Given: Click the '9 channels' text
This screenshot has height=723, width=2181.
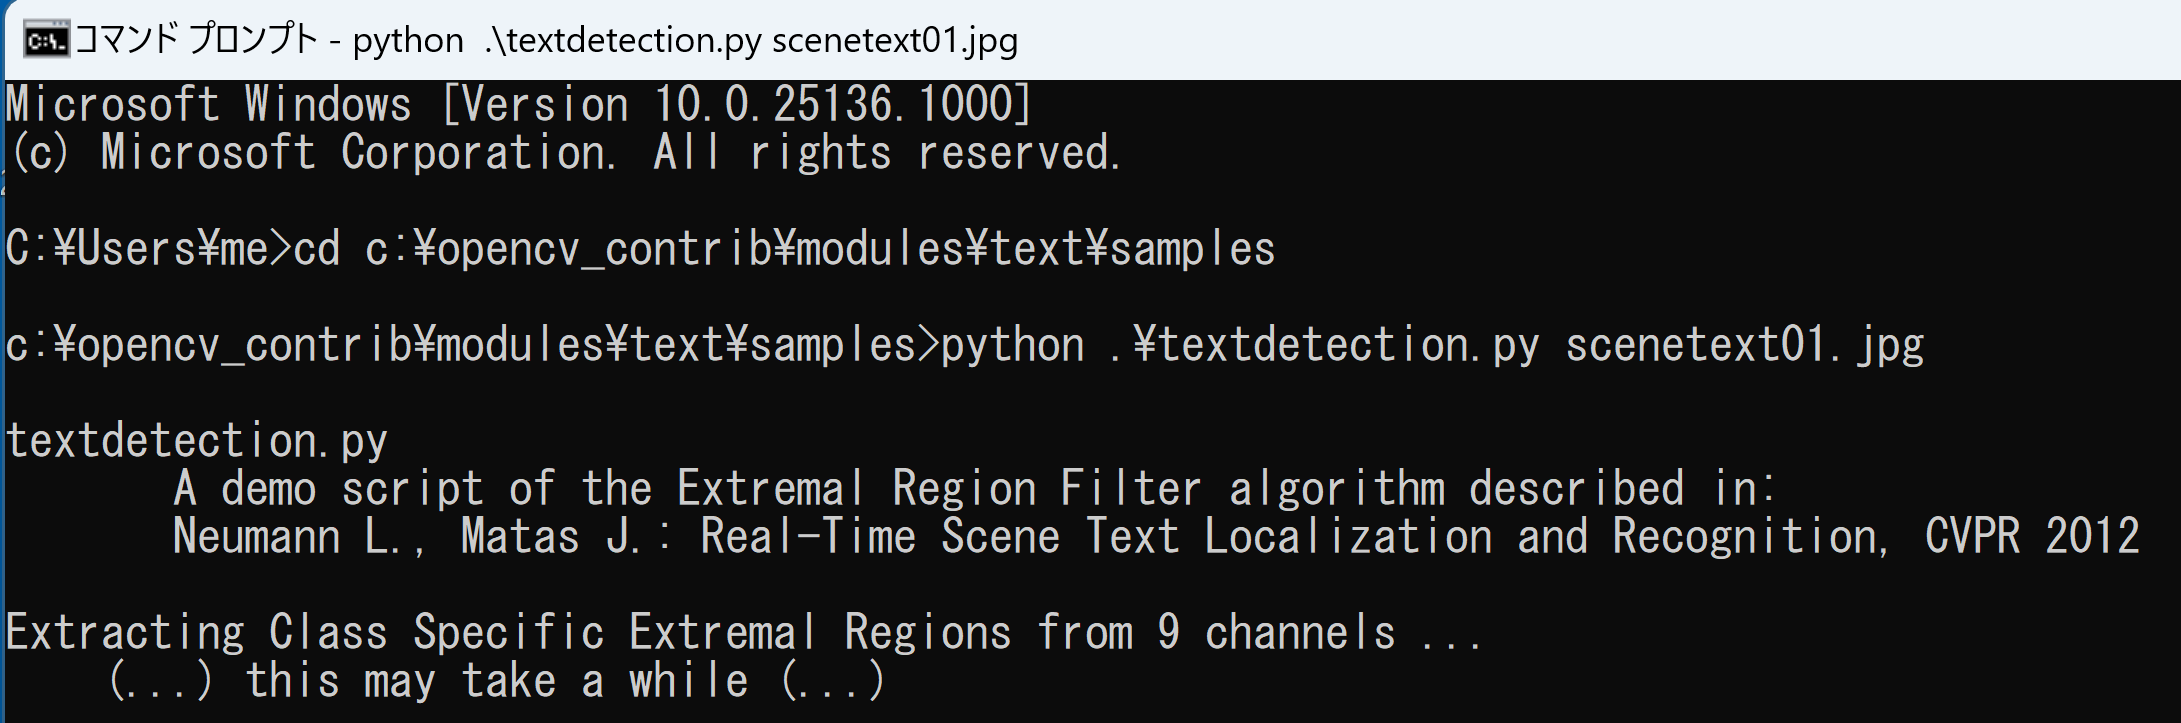Looking at the screenshot, I should click(x=1277, y=634).
